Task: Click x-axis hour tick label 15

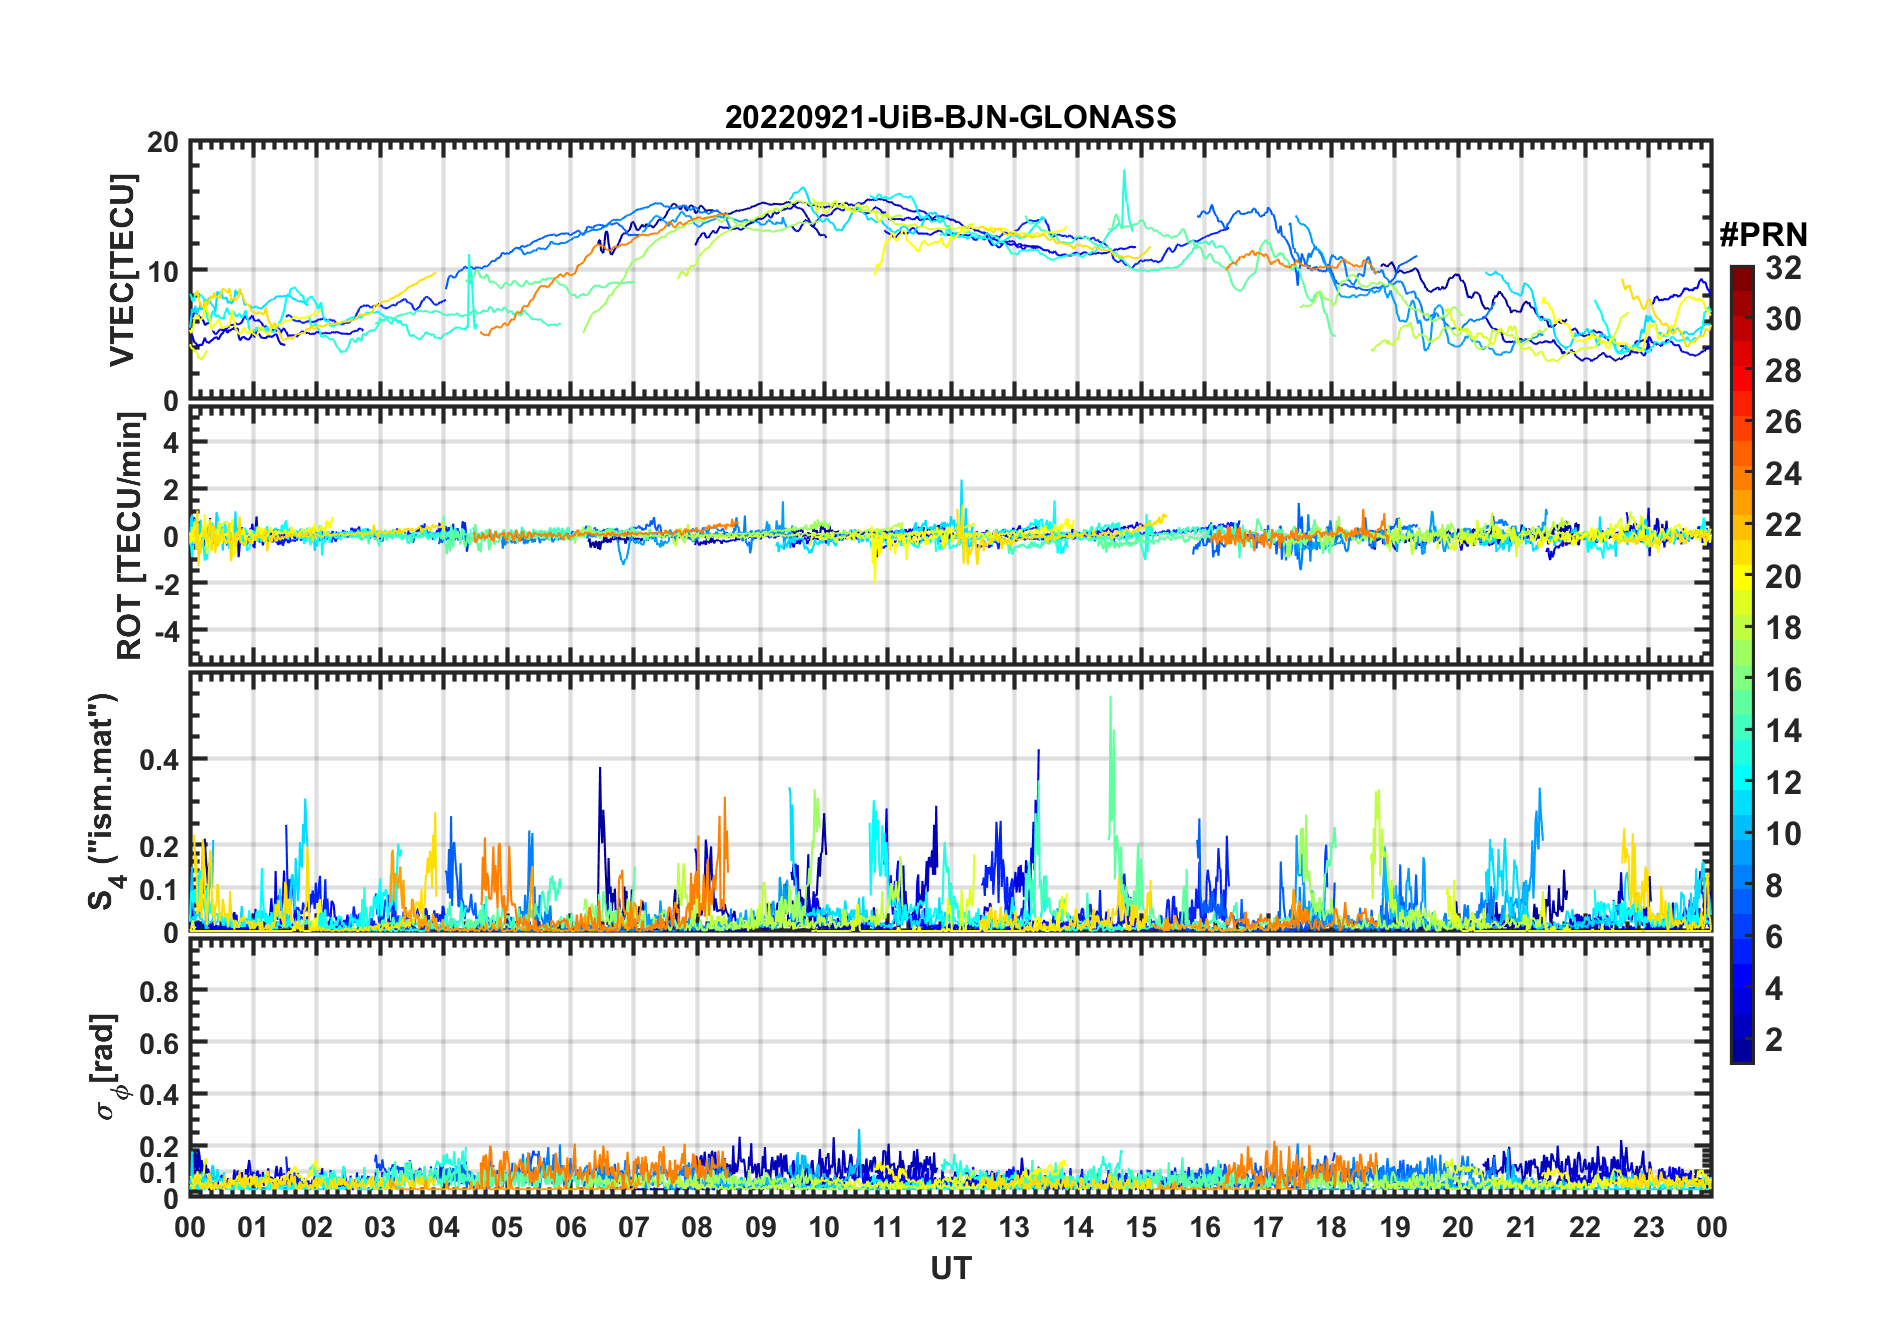Action: 1141,1227
